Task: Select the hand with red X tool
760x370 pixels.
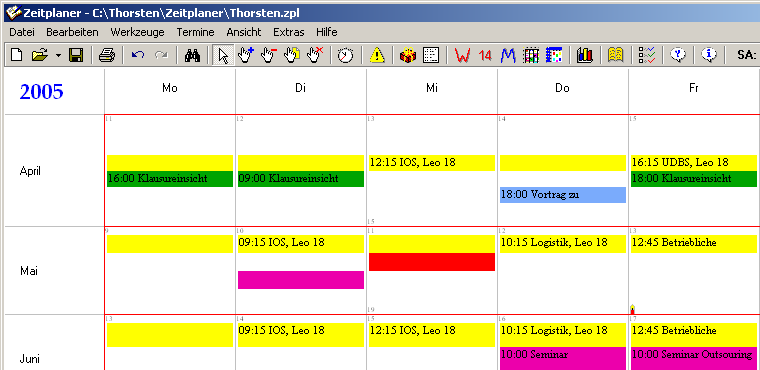Action: (316, 55)
